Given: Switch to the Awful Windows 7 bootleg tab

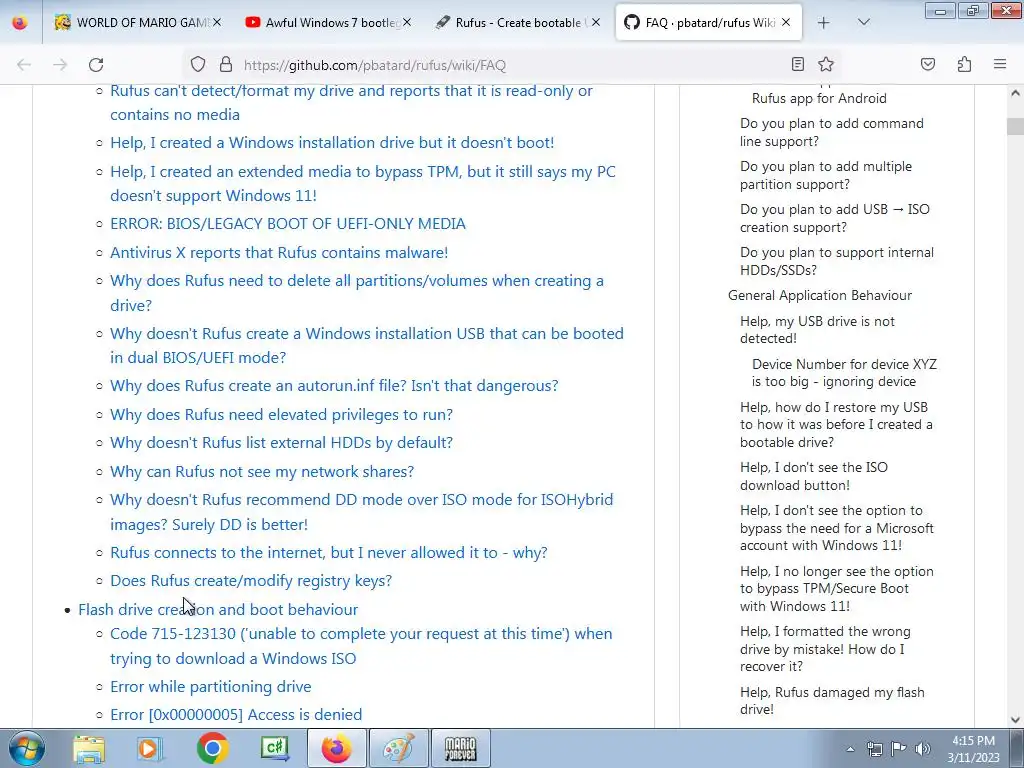Looking at the screenshot, I should [x=328, y=23].
